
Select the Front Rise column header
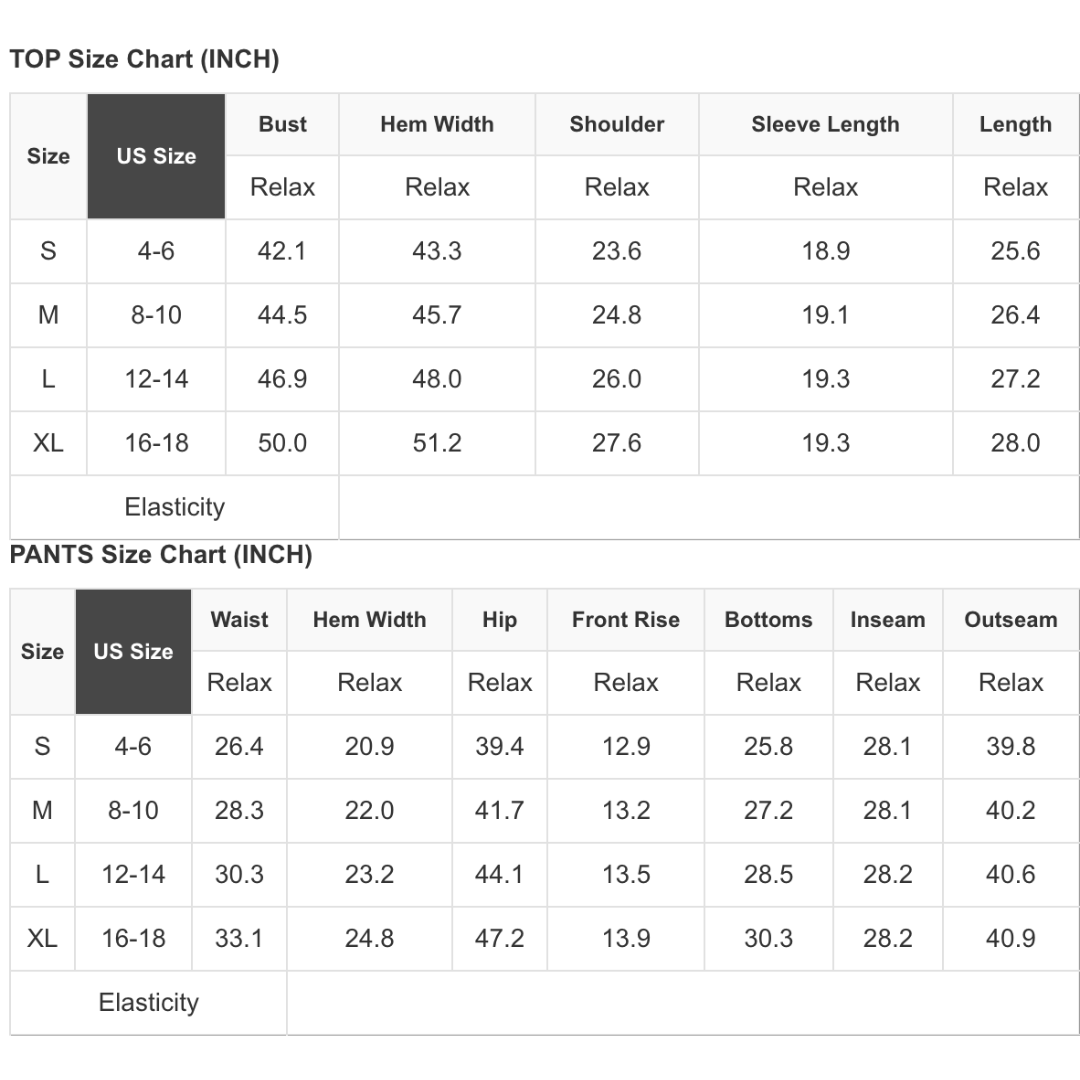(625, 620)
